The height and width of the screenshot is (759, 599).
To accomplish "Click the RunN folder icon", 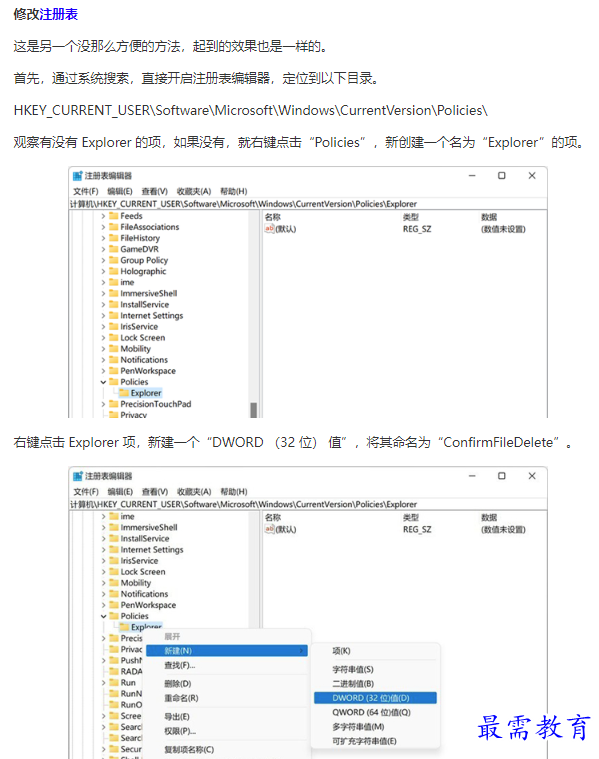I will pos(114,694).
